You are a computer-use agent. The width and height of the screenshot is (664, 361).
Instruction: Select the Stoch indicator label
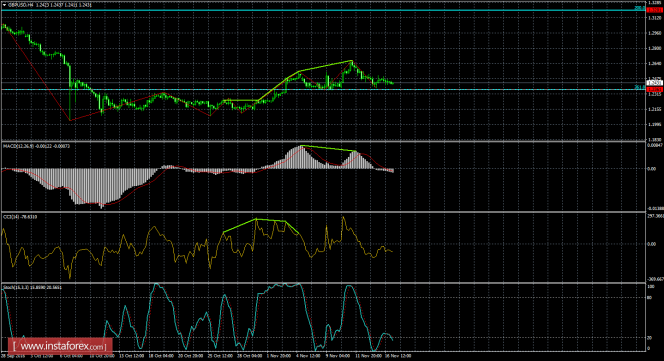click(x=17, y=287)
